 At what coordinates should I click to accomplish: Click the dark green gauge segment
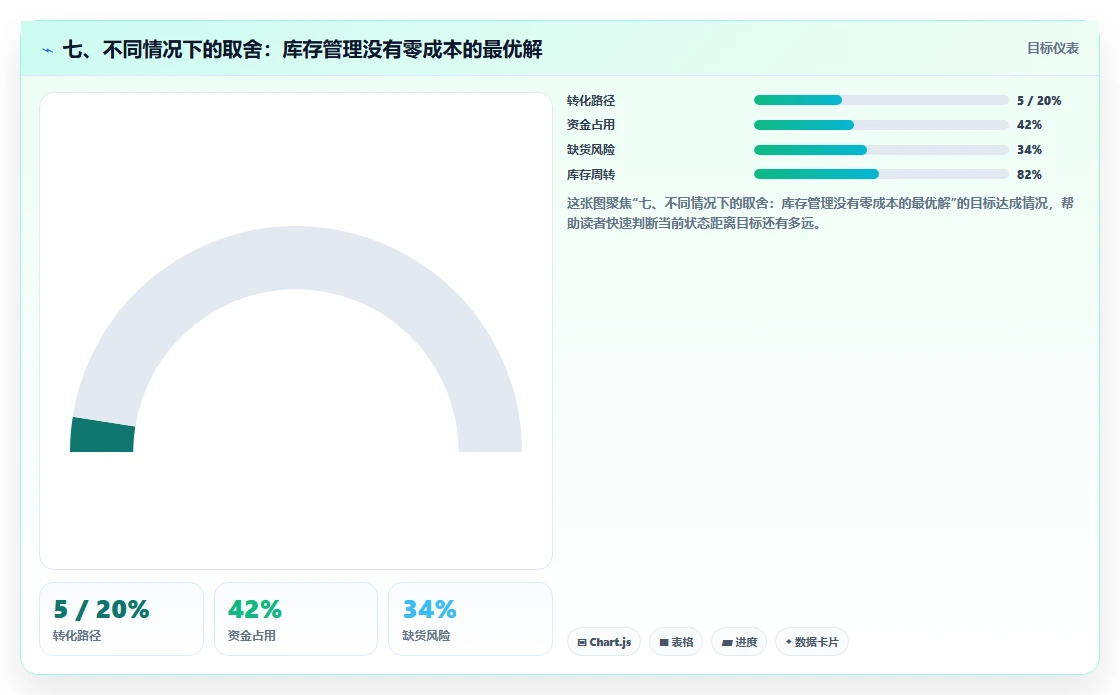pos(102,435)
